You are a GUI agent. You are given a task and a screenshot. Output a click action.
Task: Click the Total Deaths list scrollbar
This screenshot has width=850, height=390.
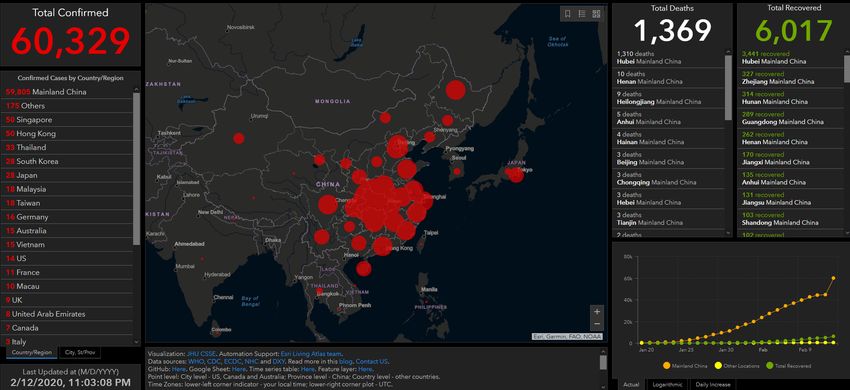point(729,87)
